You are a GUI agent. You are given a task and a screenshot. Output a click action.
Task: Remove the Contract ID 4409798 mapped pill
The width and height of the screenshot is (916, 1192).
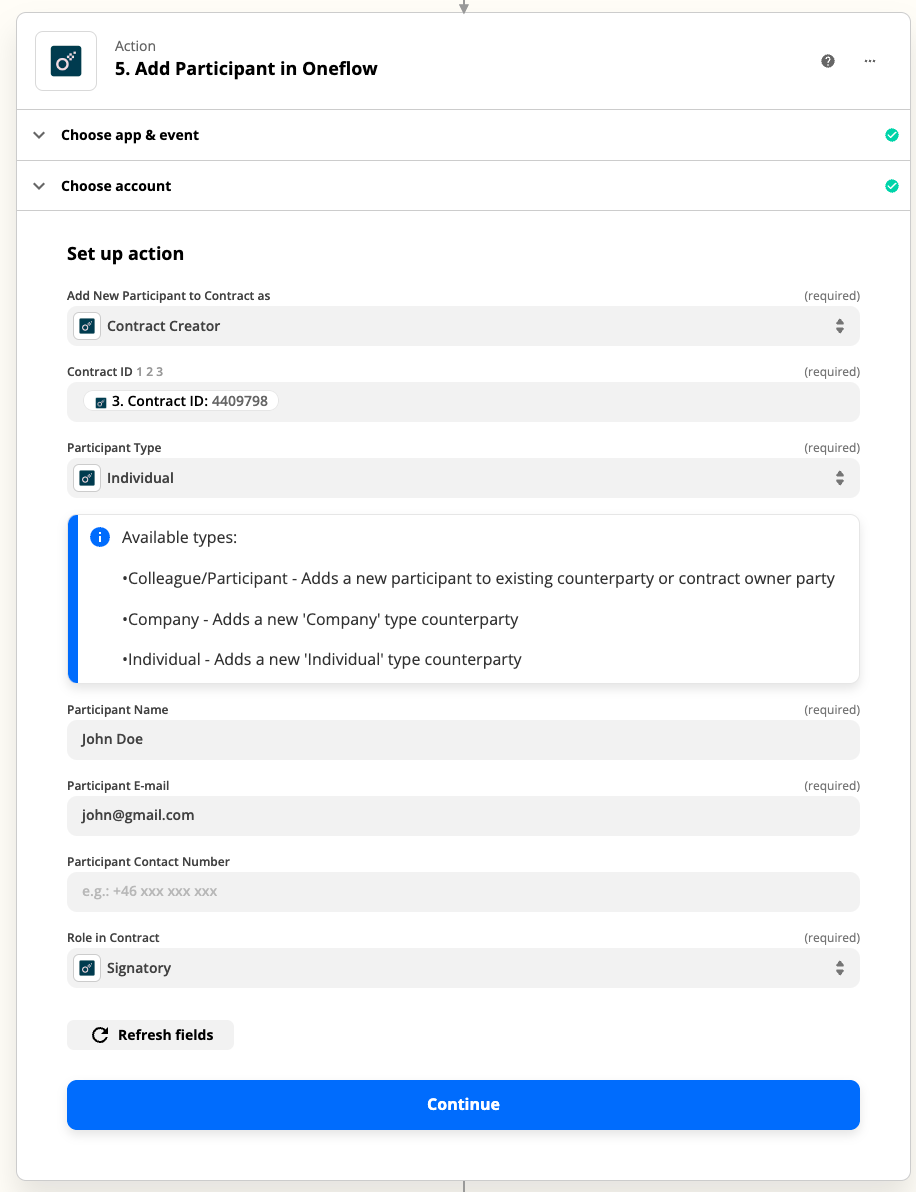(x=180, y=400)
